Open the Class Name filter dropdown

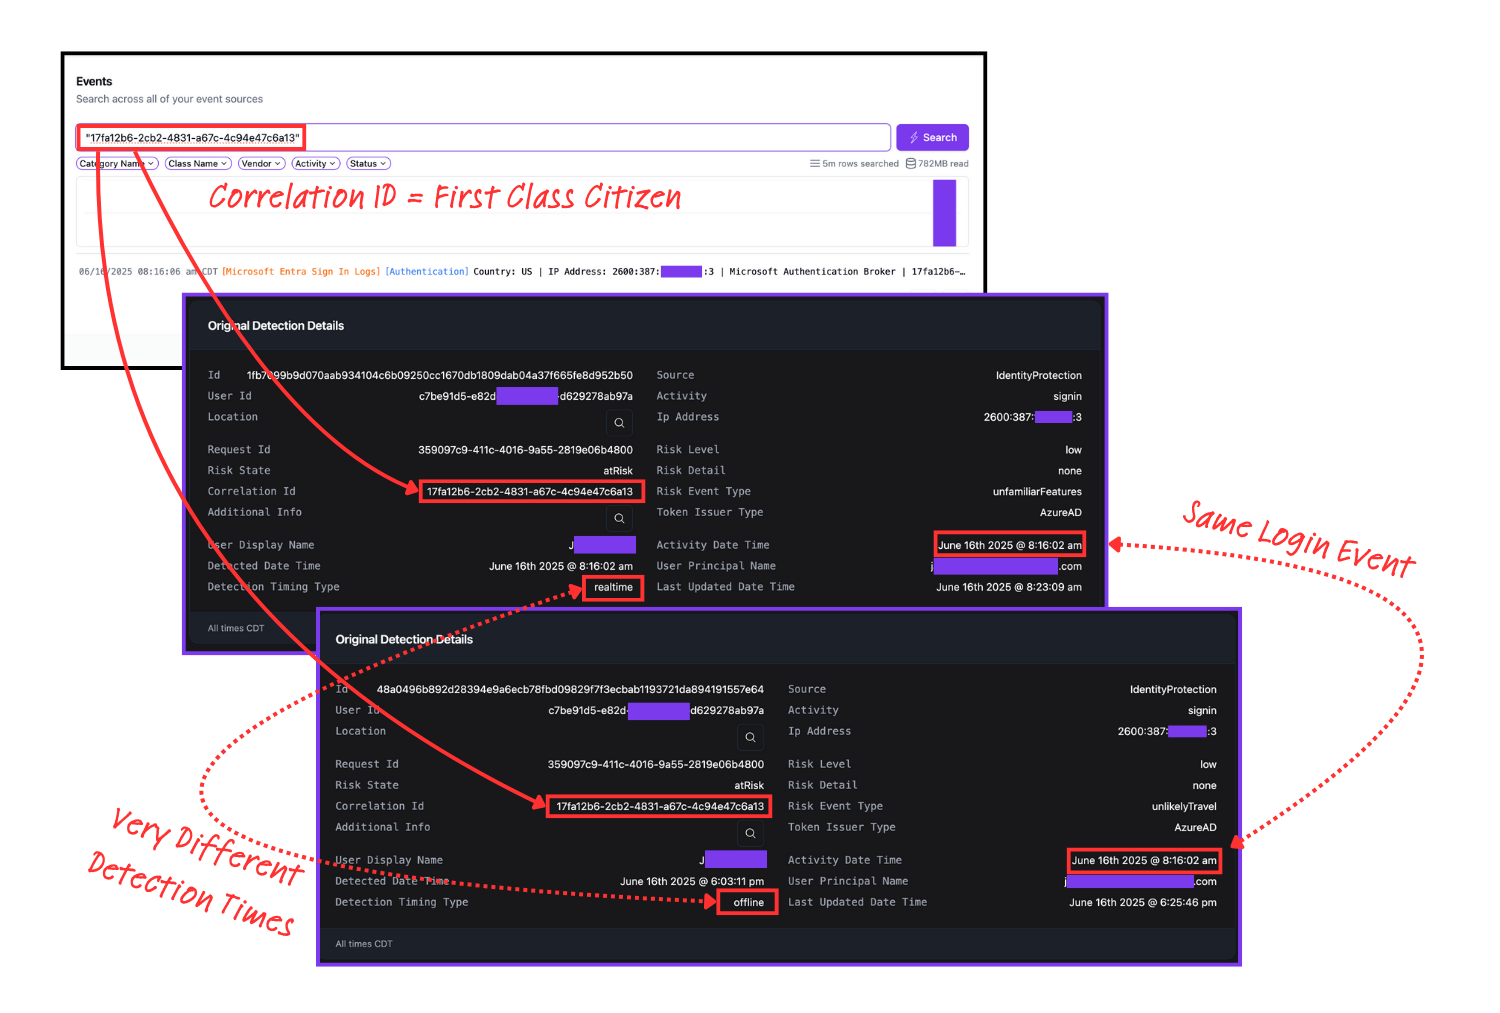(x=198, y=164)
